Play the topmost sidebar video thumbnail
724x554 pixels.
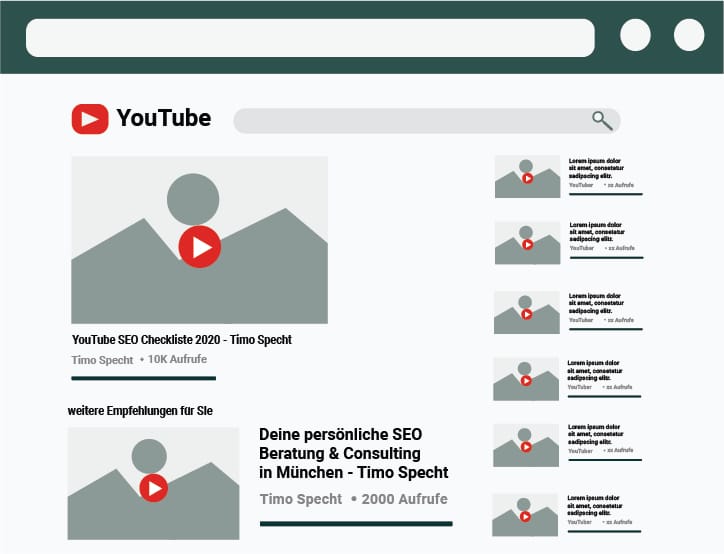tap(527, 178)
